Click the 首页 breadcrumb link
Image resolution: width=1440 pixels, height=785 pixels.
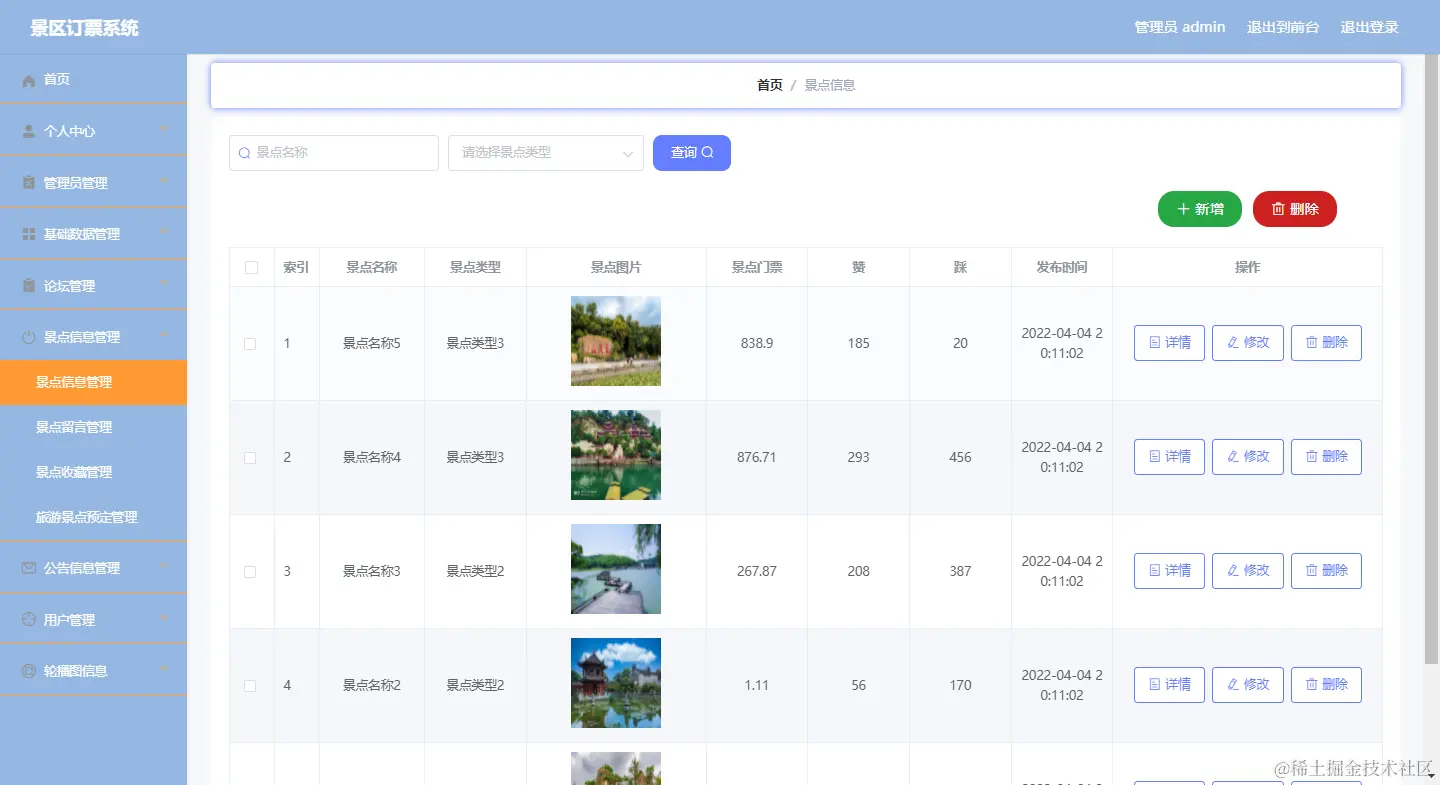769,85
